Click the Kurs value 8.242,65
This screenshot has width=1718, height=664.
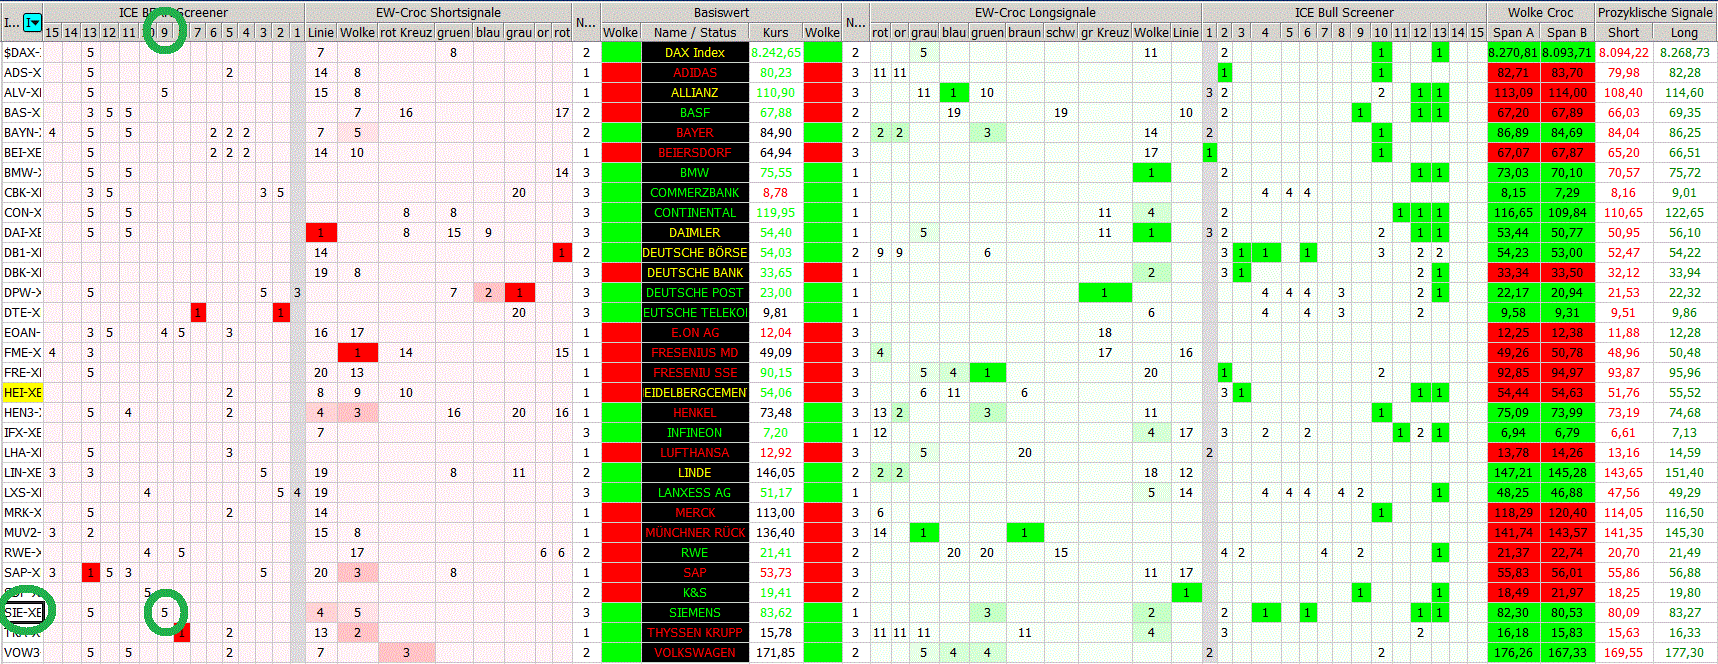click(776, 52)
